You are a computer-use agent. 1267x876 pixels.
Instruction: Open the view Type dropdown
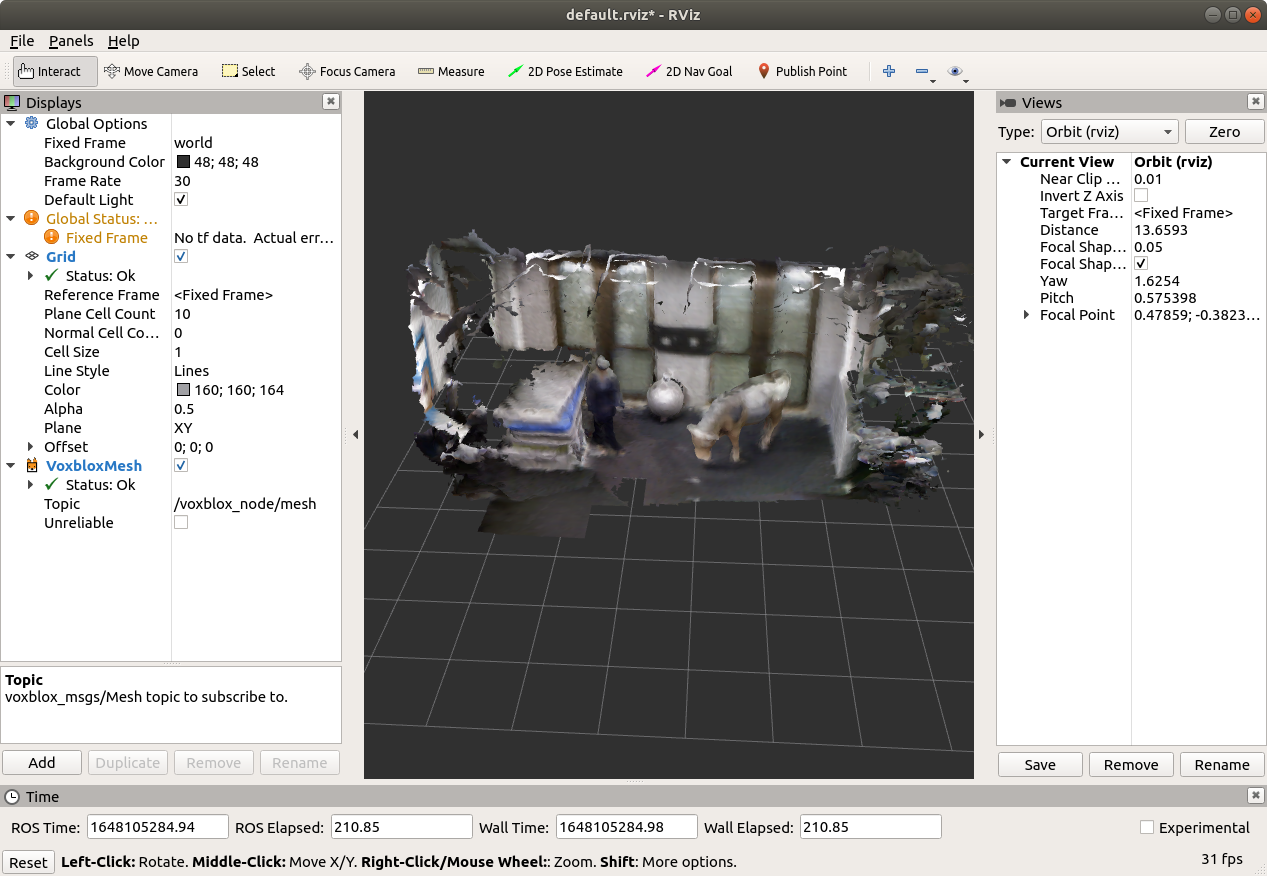click(1109, 132)
